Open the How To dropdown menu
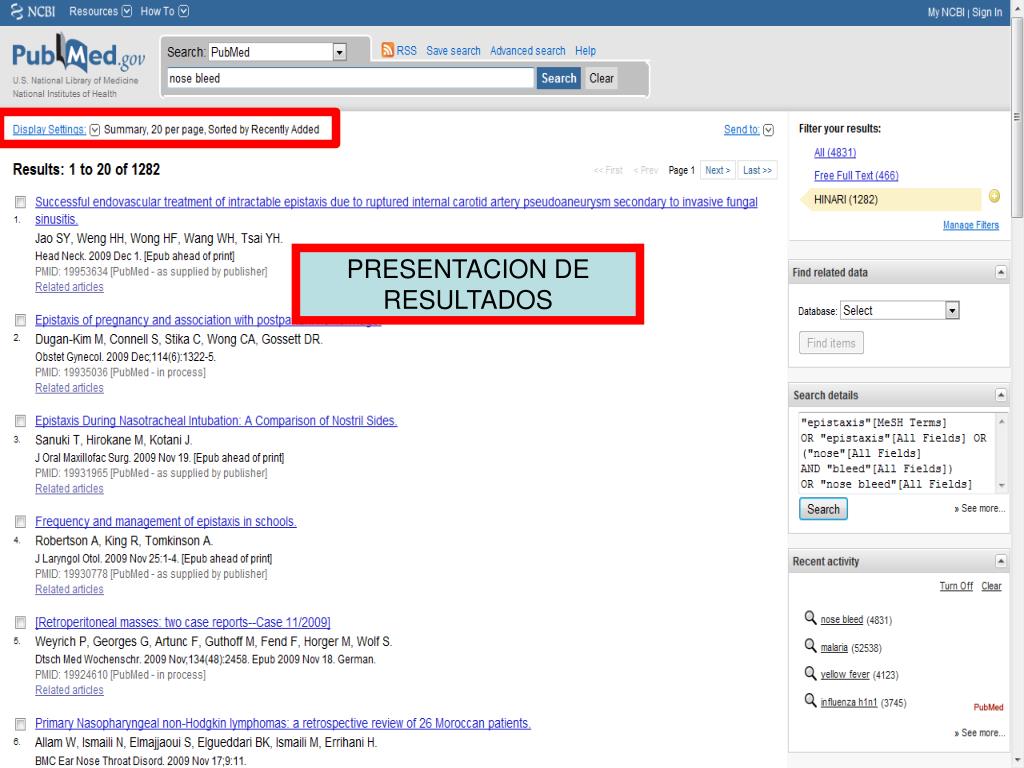Screen dimensions: 1024x768 pyautogui.click(x=165, y=11)
